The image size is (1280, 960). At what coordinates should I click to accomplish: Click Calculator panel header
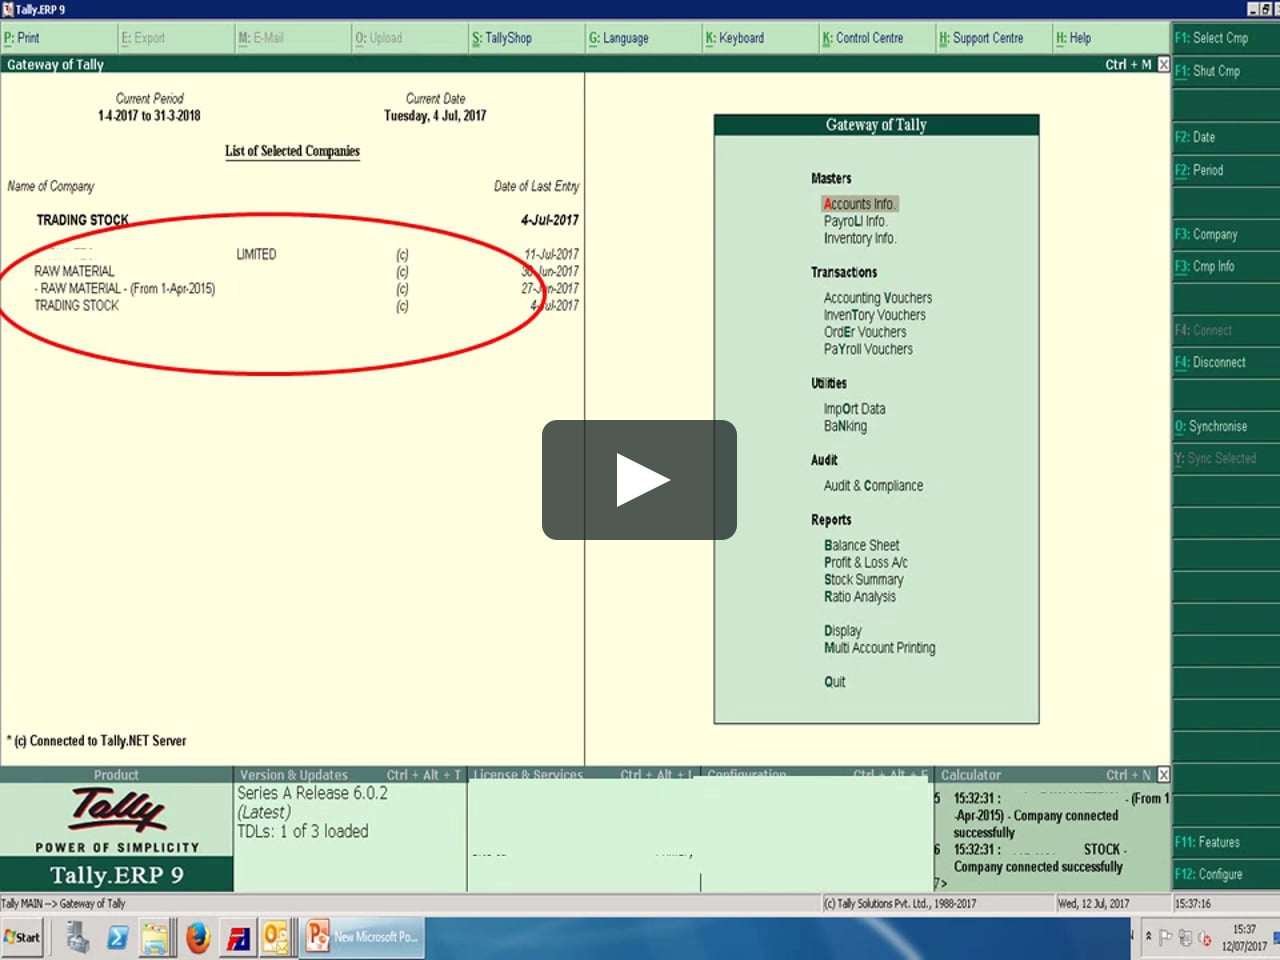coord(1053,775)
